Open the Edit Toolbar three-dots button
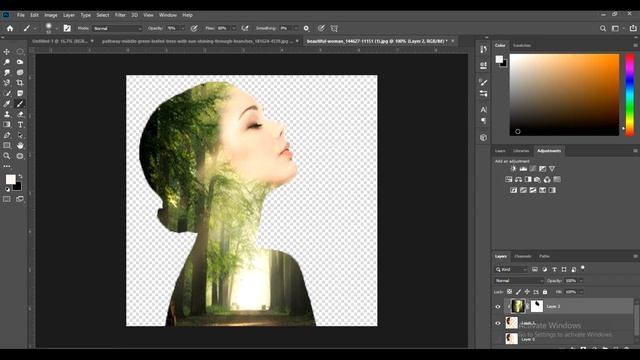 (x=7, y=167)
